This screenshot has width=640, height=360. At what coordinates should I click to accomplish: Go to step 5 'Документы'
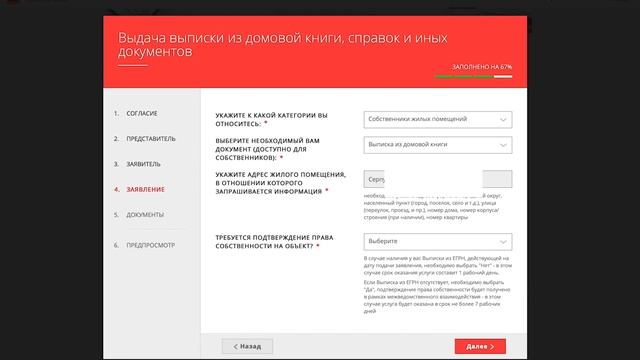139,215
